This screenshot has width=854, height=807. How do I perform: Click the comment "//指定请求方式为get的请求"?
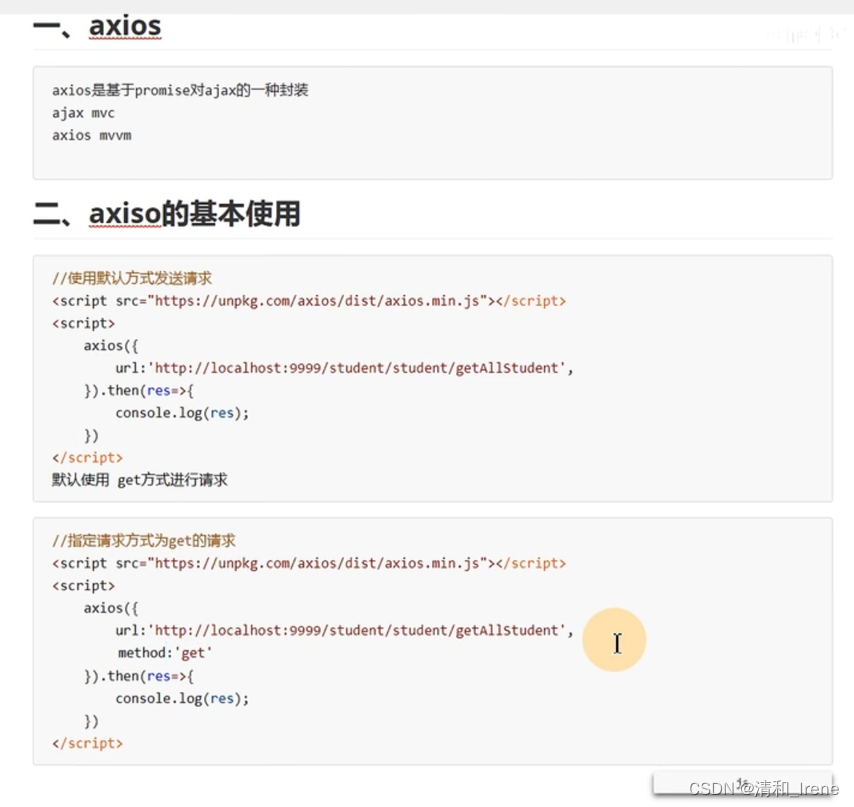coord(144,541)
